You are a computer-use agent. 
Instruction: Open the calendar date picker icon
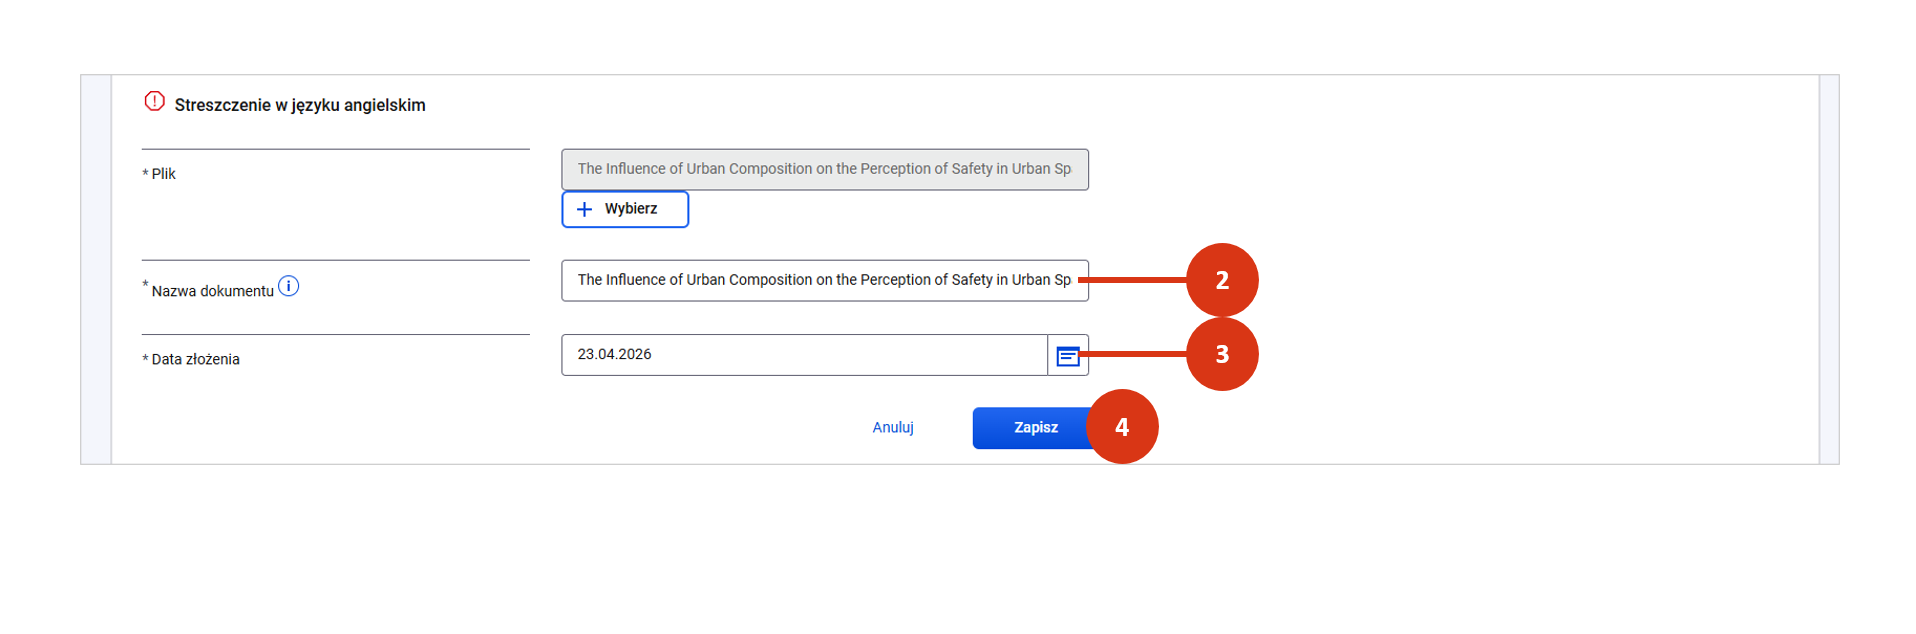1067,355
